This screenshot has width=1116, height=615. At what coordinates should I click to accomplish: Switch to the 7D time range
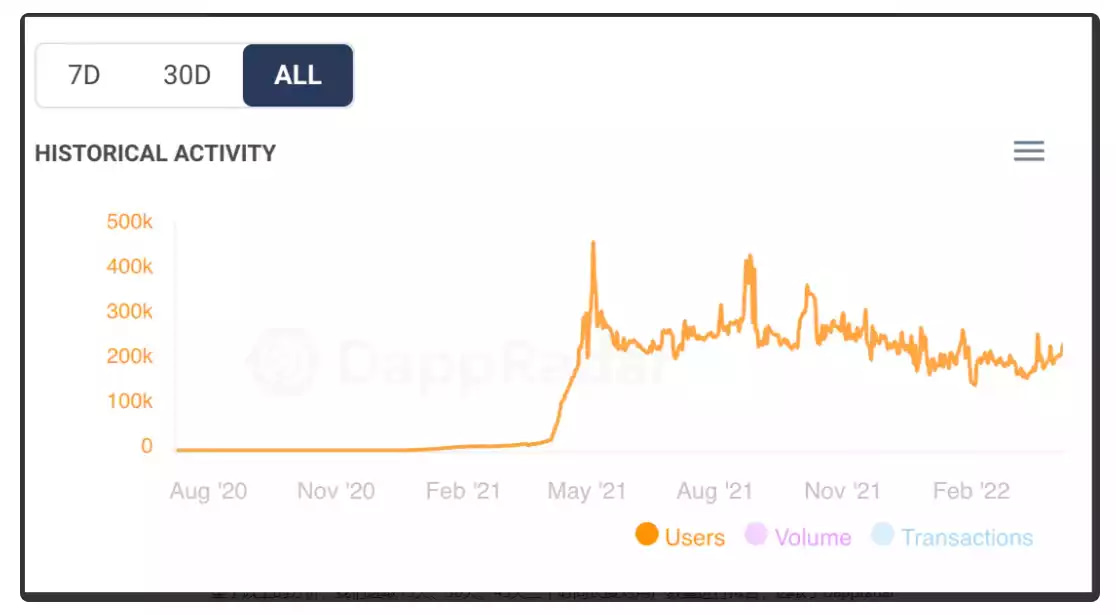[x=84, y=75]
